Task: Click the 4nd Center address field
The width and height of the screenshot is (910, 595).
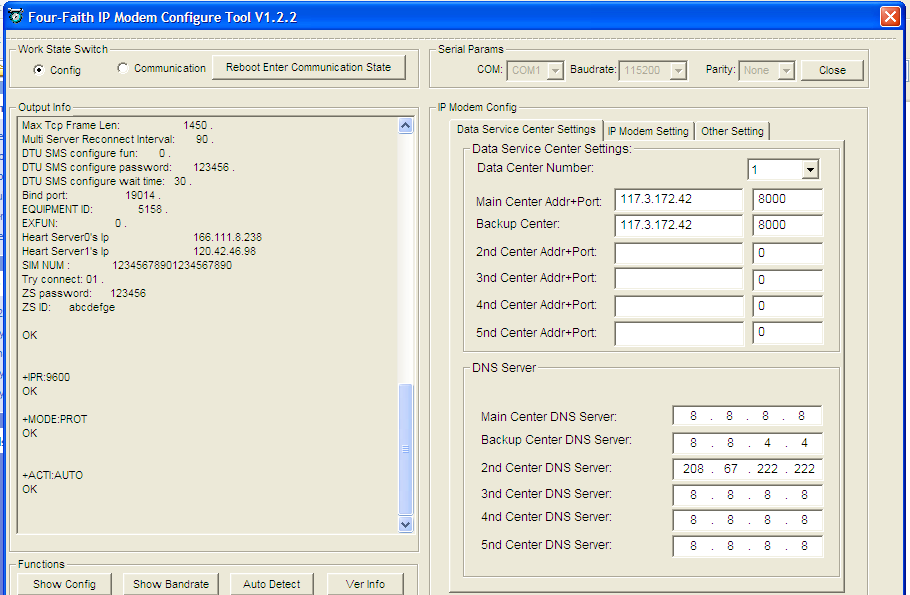Action: pyautogui.click(x=678, y=306)
